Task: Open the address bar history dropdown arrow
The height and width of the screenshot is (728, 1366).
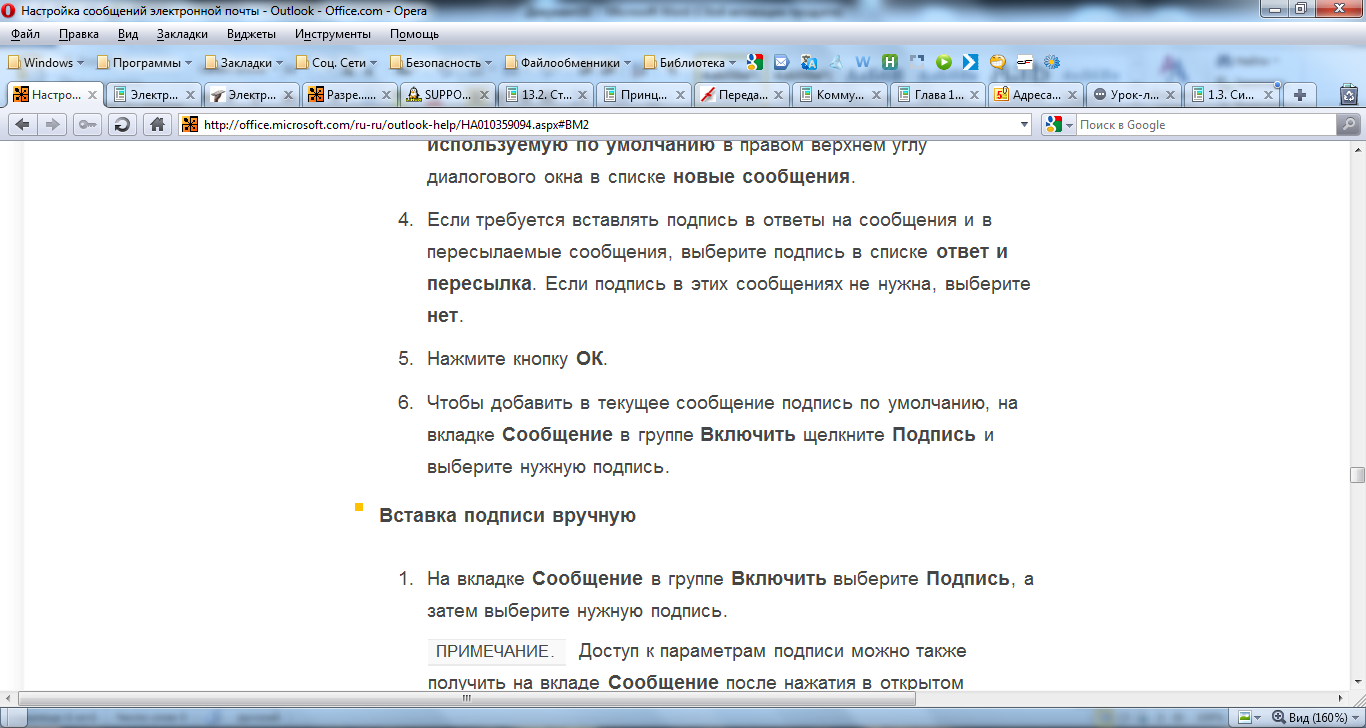Action: [1023, 125]
